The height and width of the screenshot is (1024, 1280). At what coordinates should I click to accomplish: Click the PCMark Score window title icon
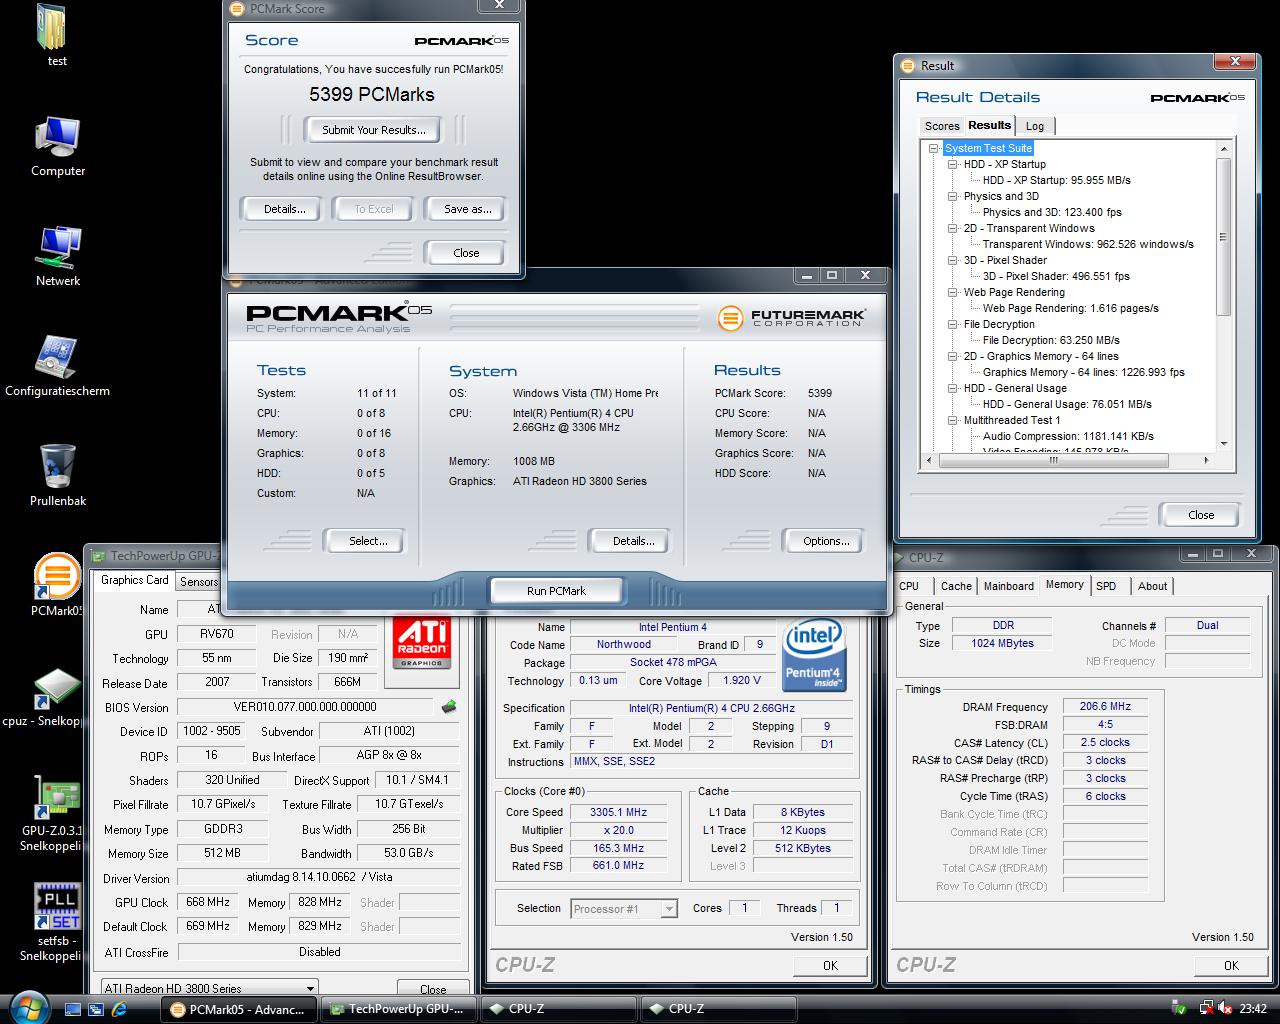click(237, 8)
